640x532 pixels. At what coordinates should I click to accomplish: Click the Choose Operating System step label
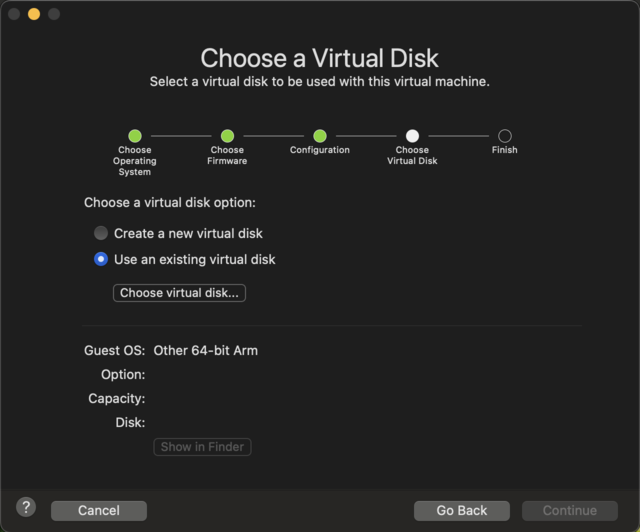point(135,161)
